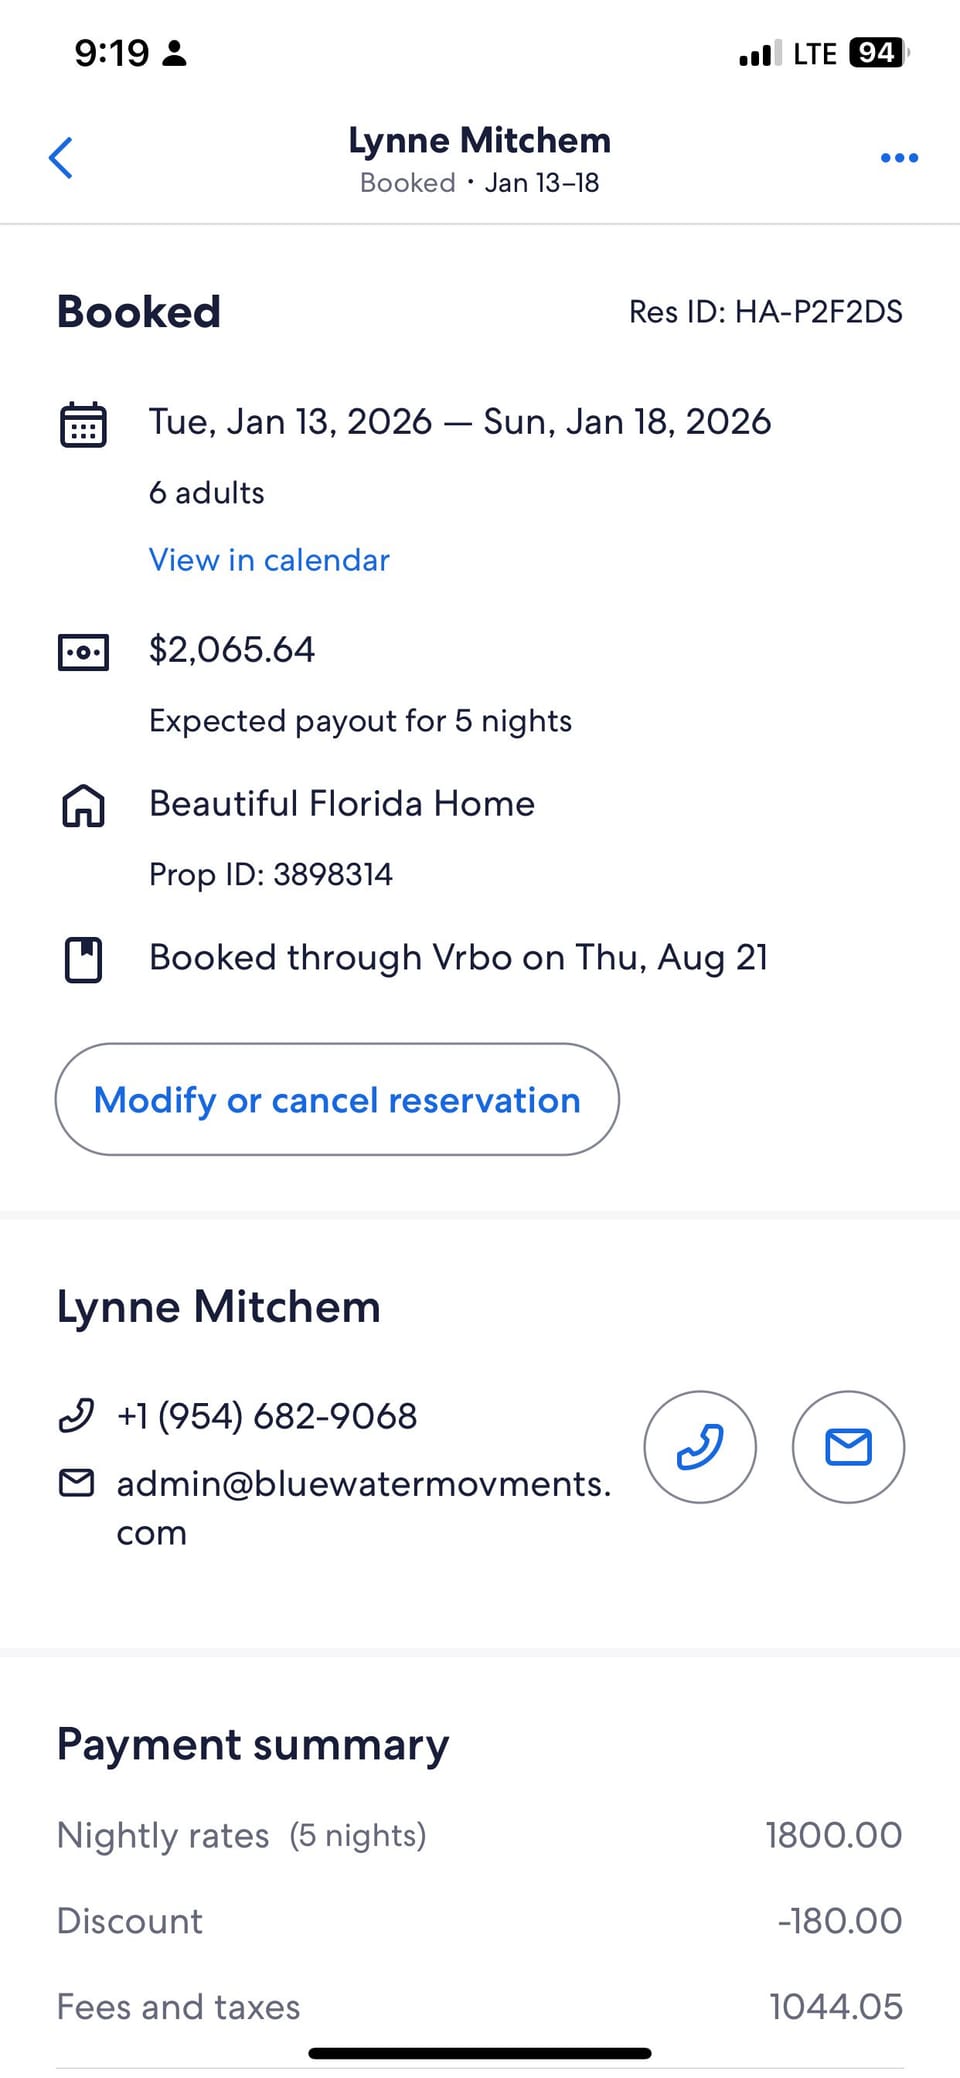Tap the Res ID HA-P2F2DS text
The height and width of the screenshot is (2078, 960).
point(765,312)
